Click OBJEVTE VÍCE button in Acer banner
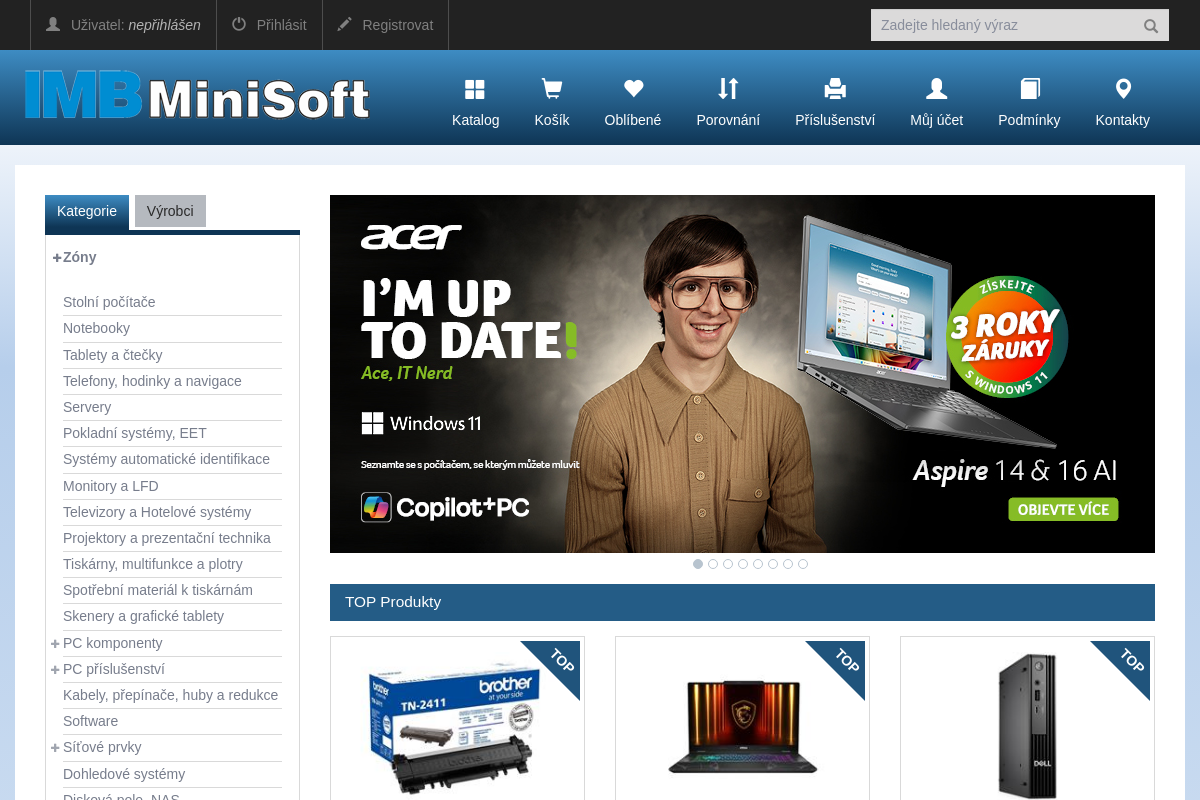Screen dimensions: 1200x800 click(x=1063, y=509)
